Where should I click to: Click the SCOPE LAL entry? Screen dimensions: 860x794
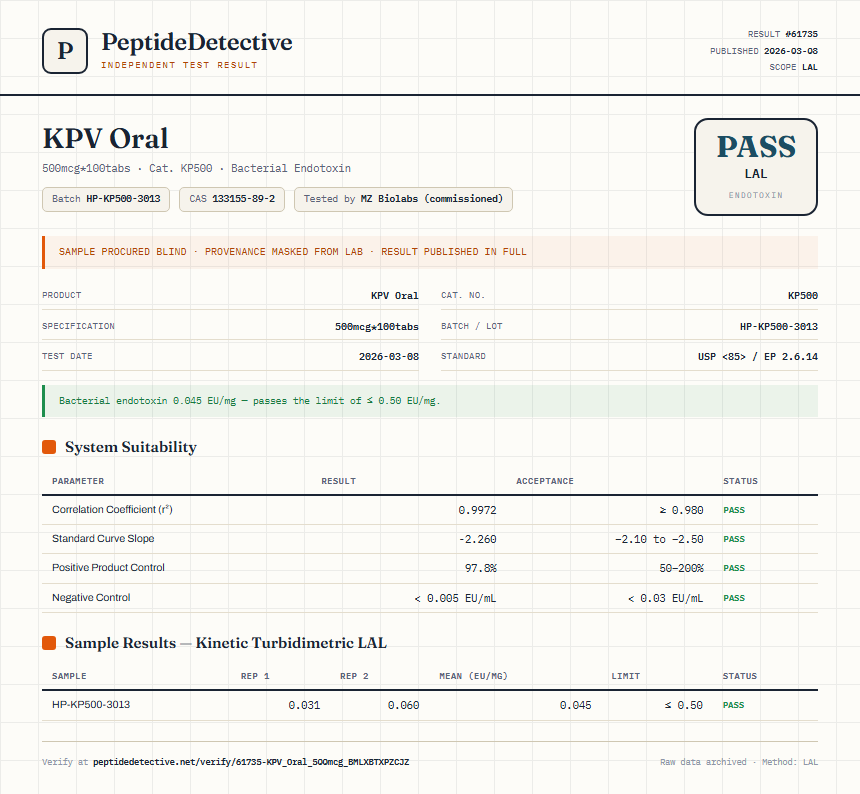pyautogui.click(x=793, y=67)
